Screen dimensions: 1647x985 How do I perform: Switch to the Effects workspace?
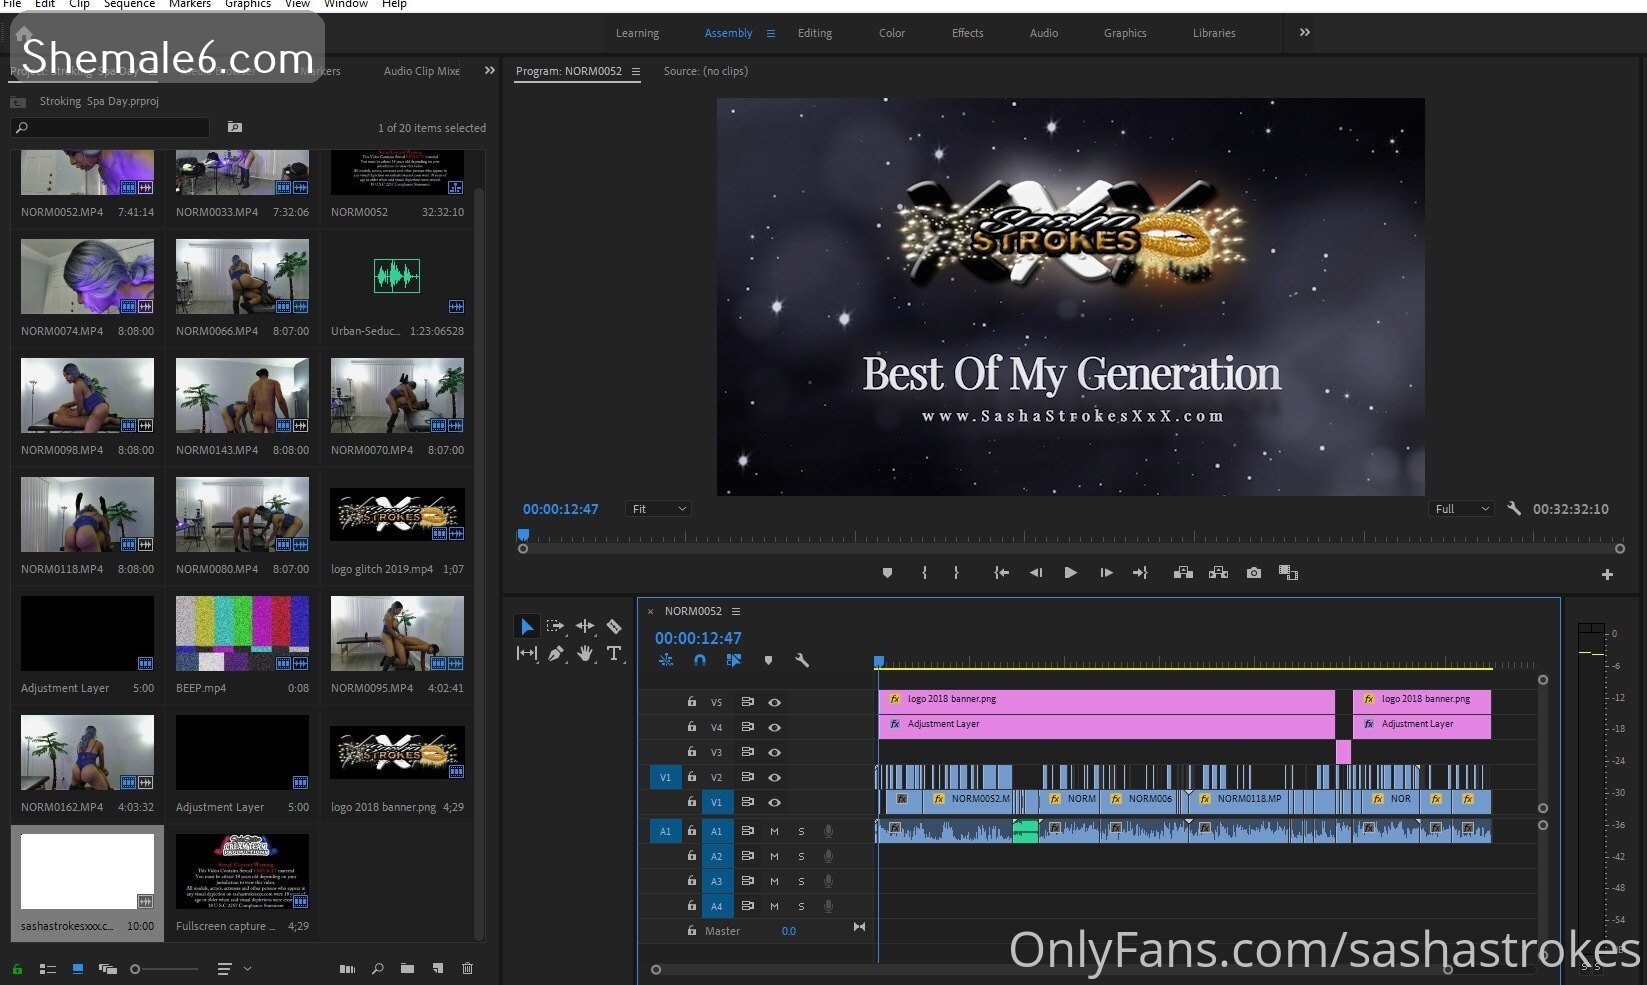[x=967, y=33]
